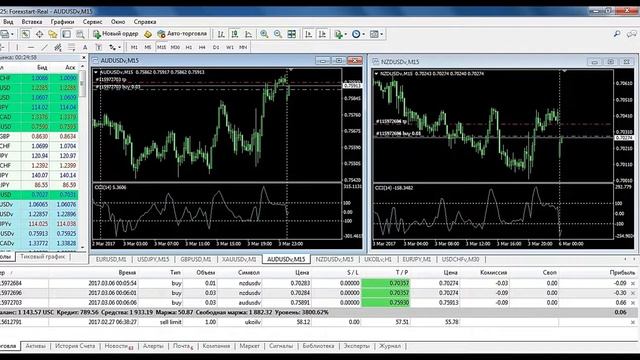Launch MetaEditor yellow book icon
Viewport: 640px width, 360px height.
(148, 34)
